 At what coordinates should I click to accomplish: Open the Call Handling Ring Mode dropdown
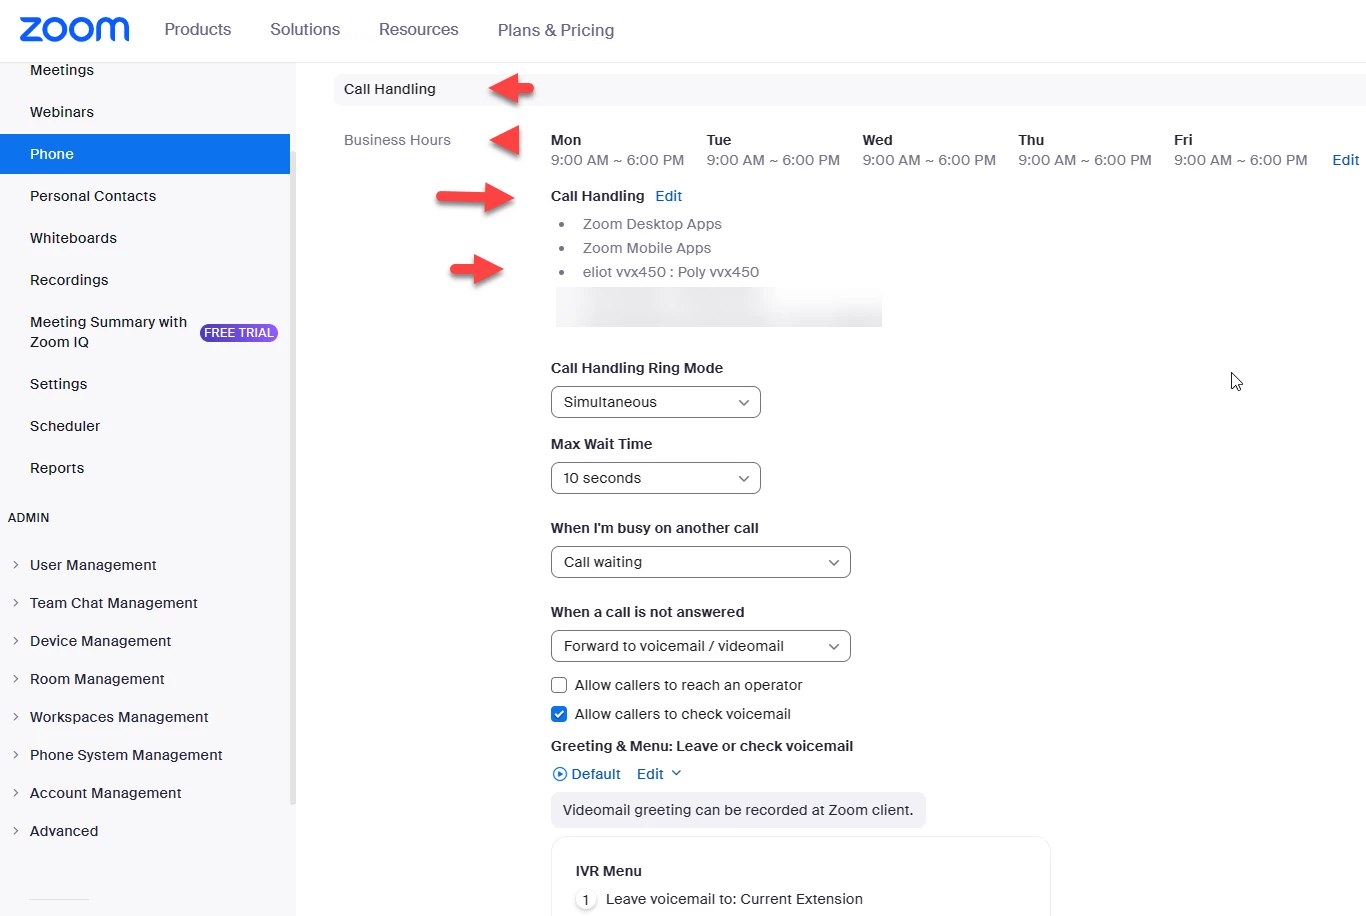tap(656, 402)
